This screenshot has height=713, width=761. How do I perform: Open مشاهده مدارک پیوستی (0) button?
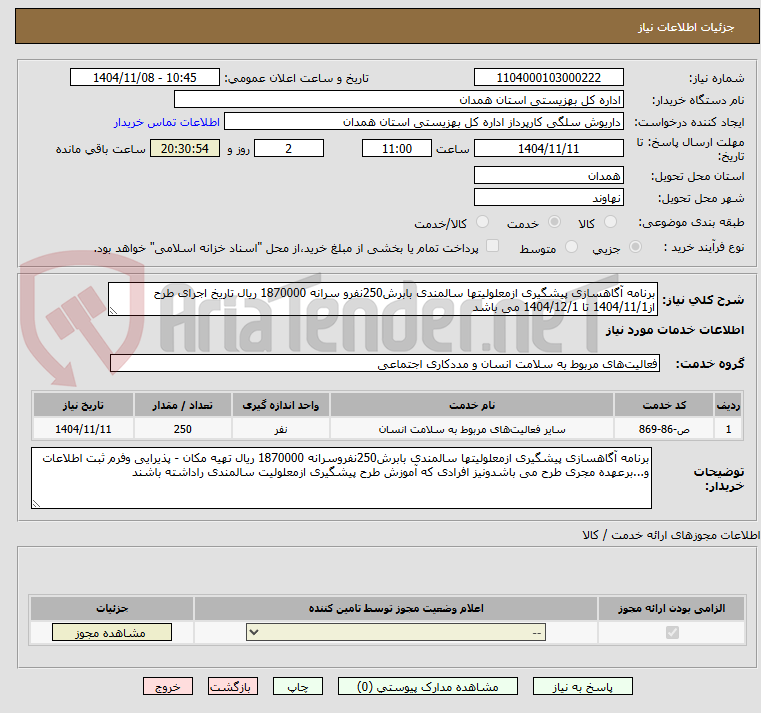point(428,686)
